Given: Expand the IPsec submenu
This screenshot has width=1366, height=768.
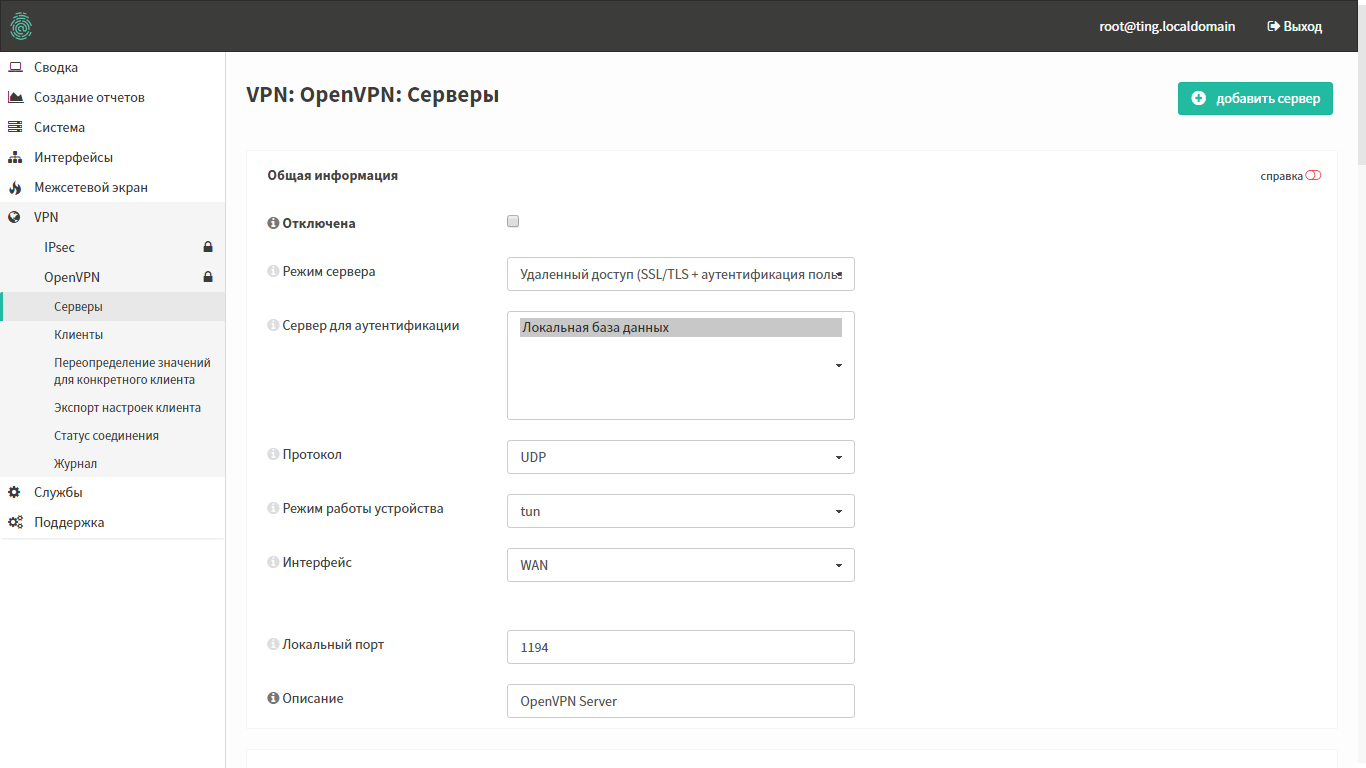Looking at the screenshot, I should pyautogui.click(x=112, y=247).
